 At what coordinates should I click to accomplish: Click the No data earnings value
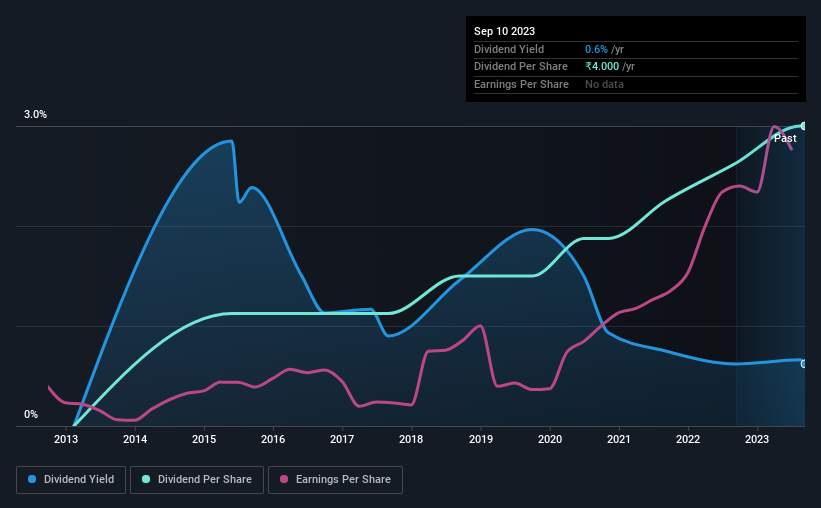604,84
